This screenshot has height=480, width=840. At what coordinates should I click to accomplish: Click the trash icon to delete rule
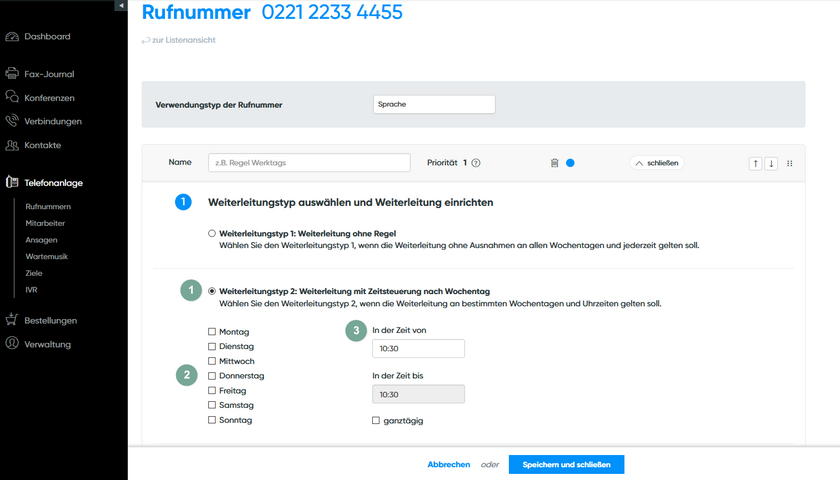[554, 163]
